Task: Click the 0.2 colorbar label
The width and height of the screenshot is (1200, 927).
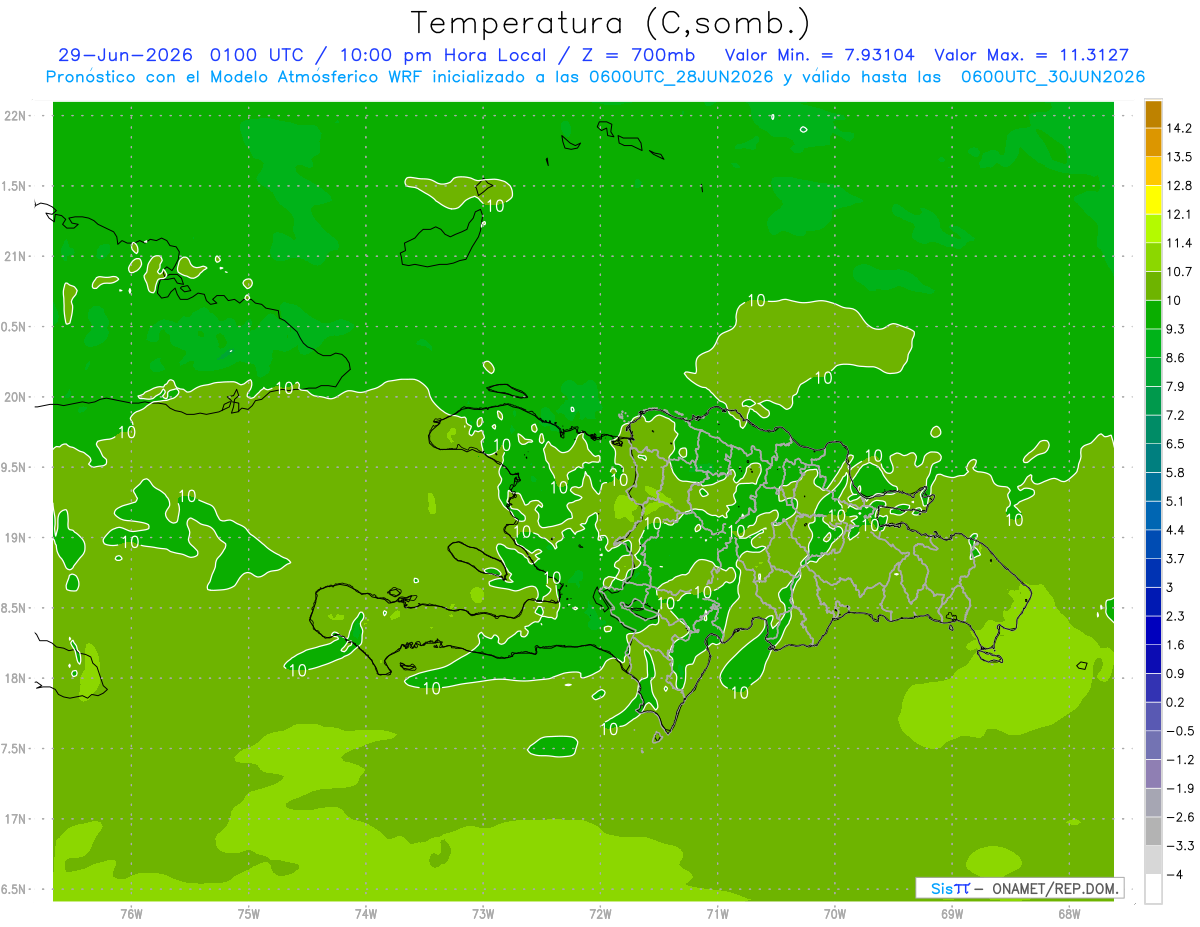Action: 1177,702
